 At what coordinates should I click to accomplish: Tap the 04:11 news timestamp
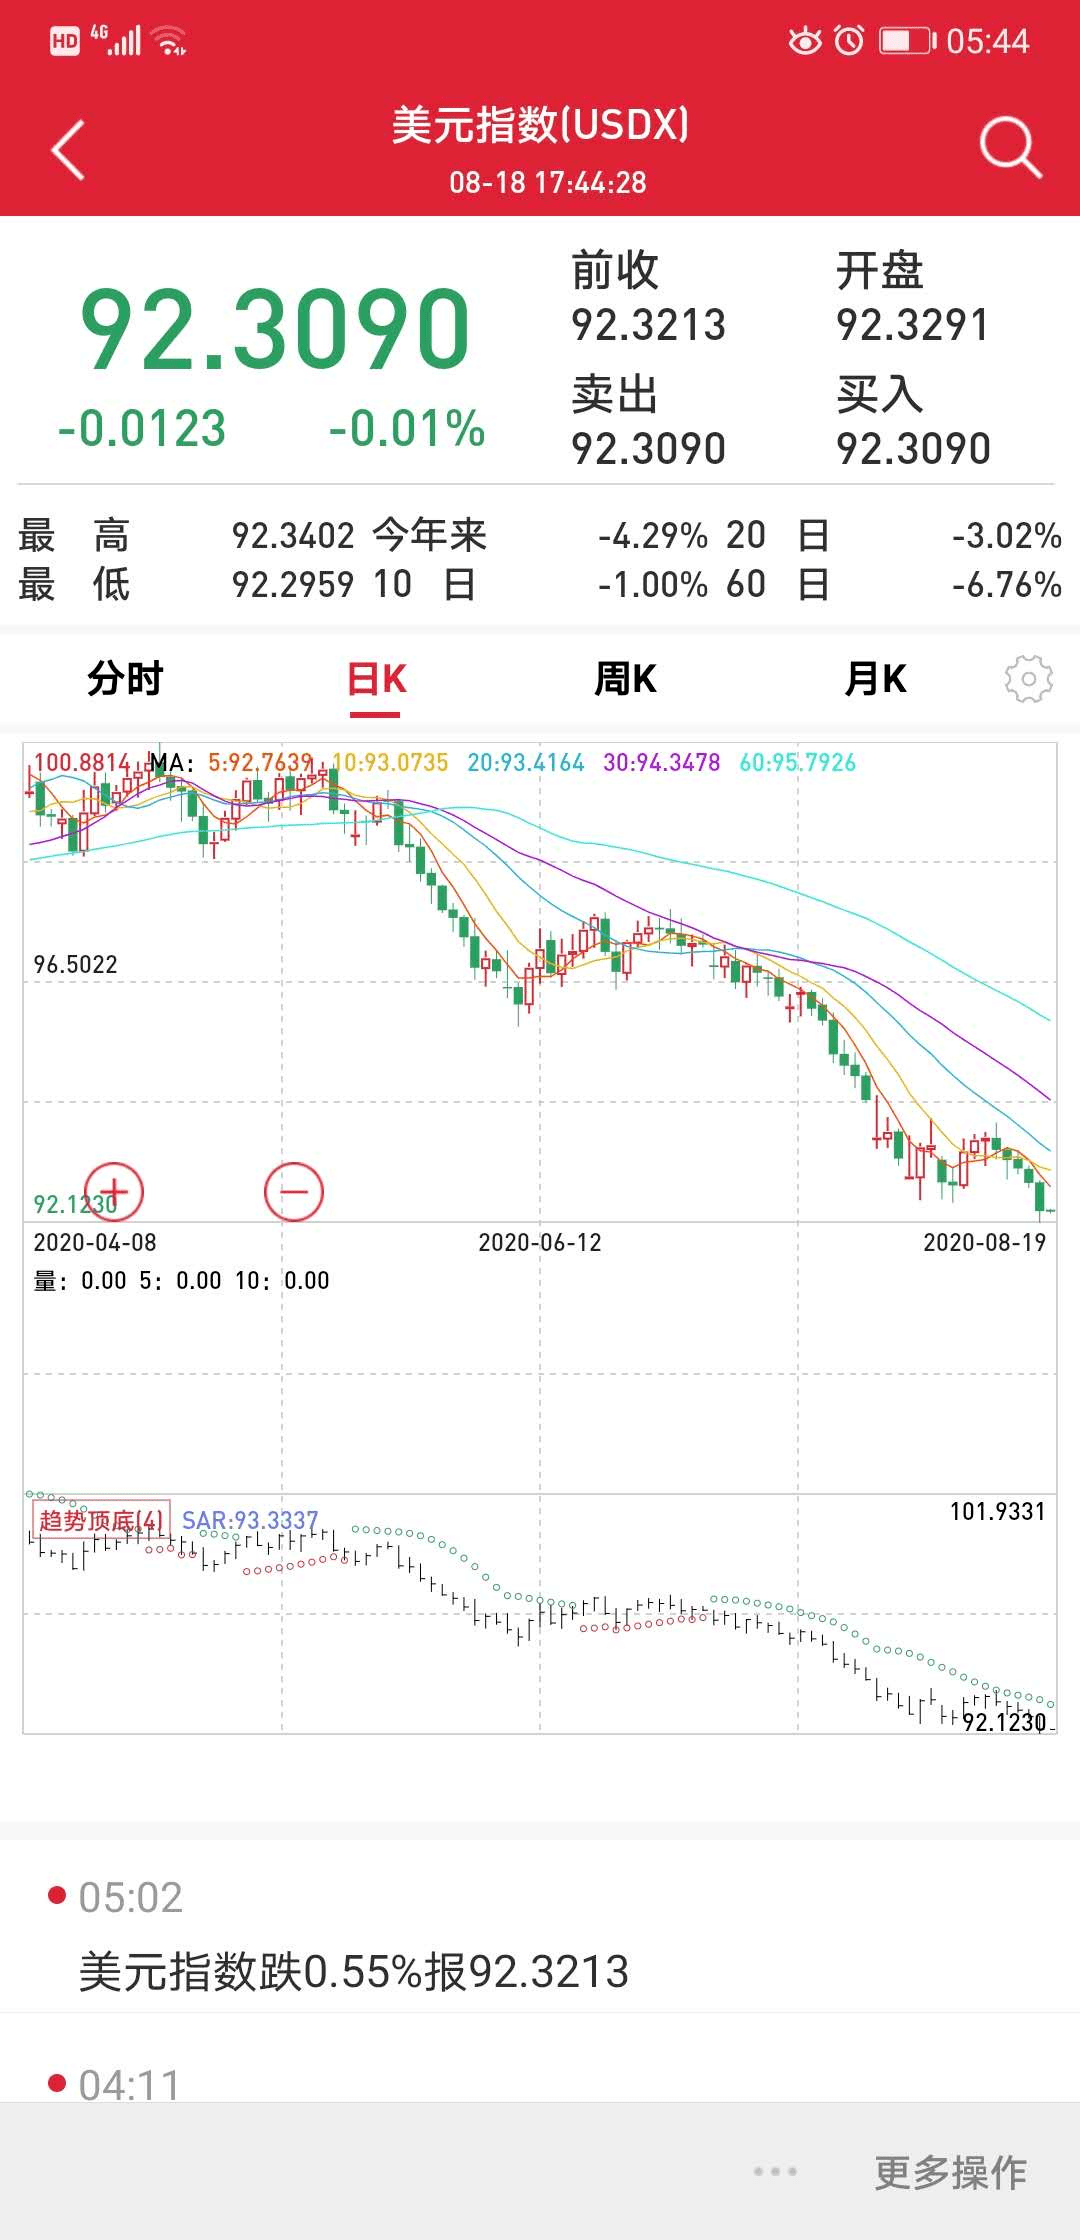click(130, 2085)
